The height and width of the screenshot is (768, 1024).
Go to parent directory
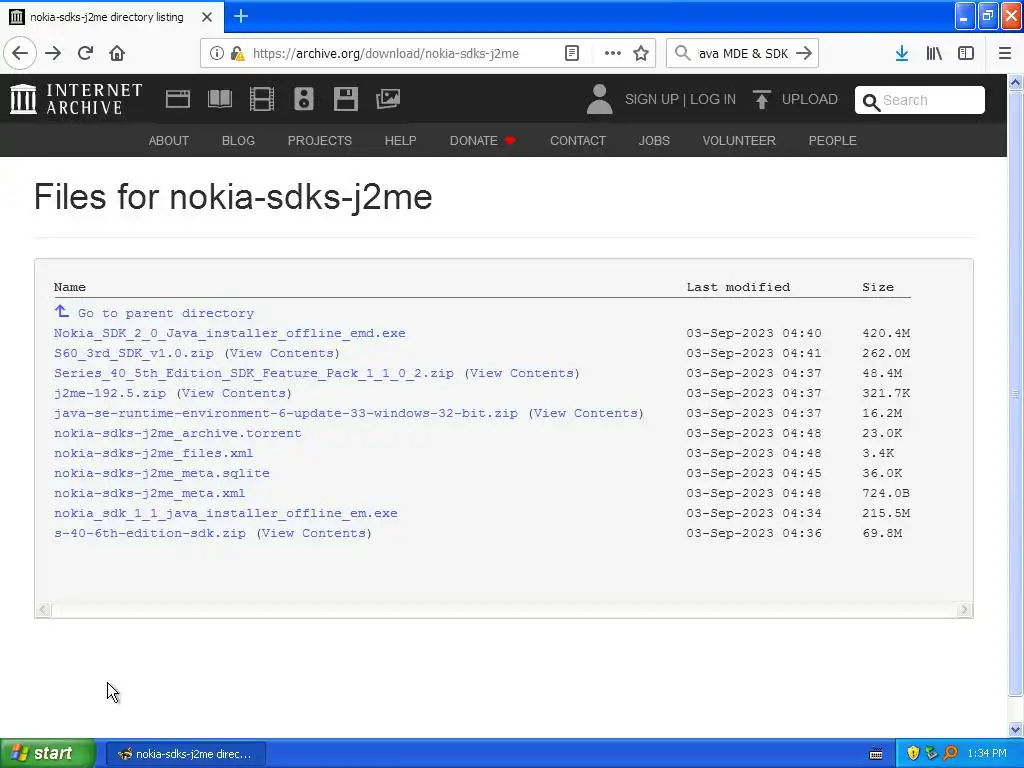154,313
